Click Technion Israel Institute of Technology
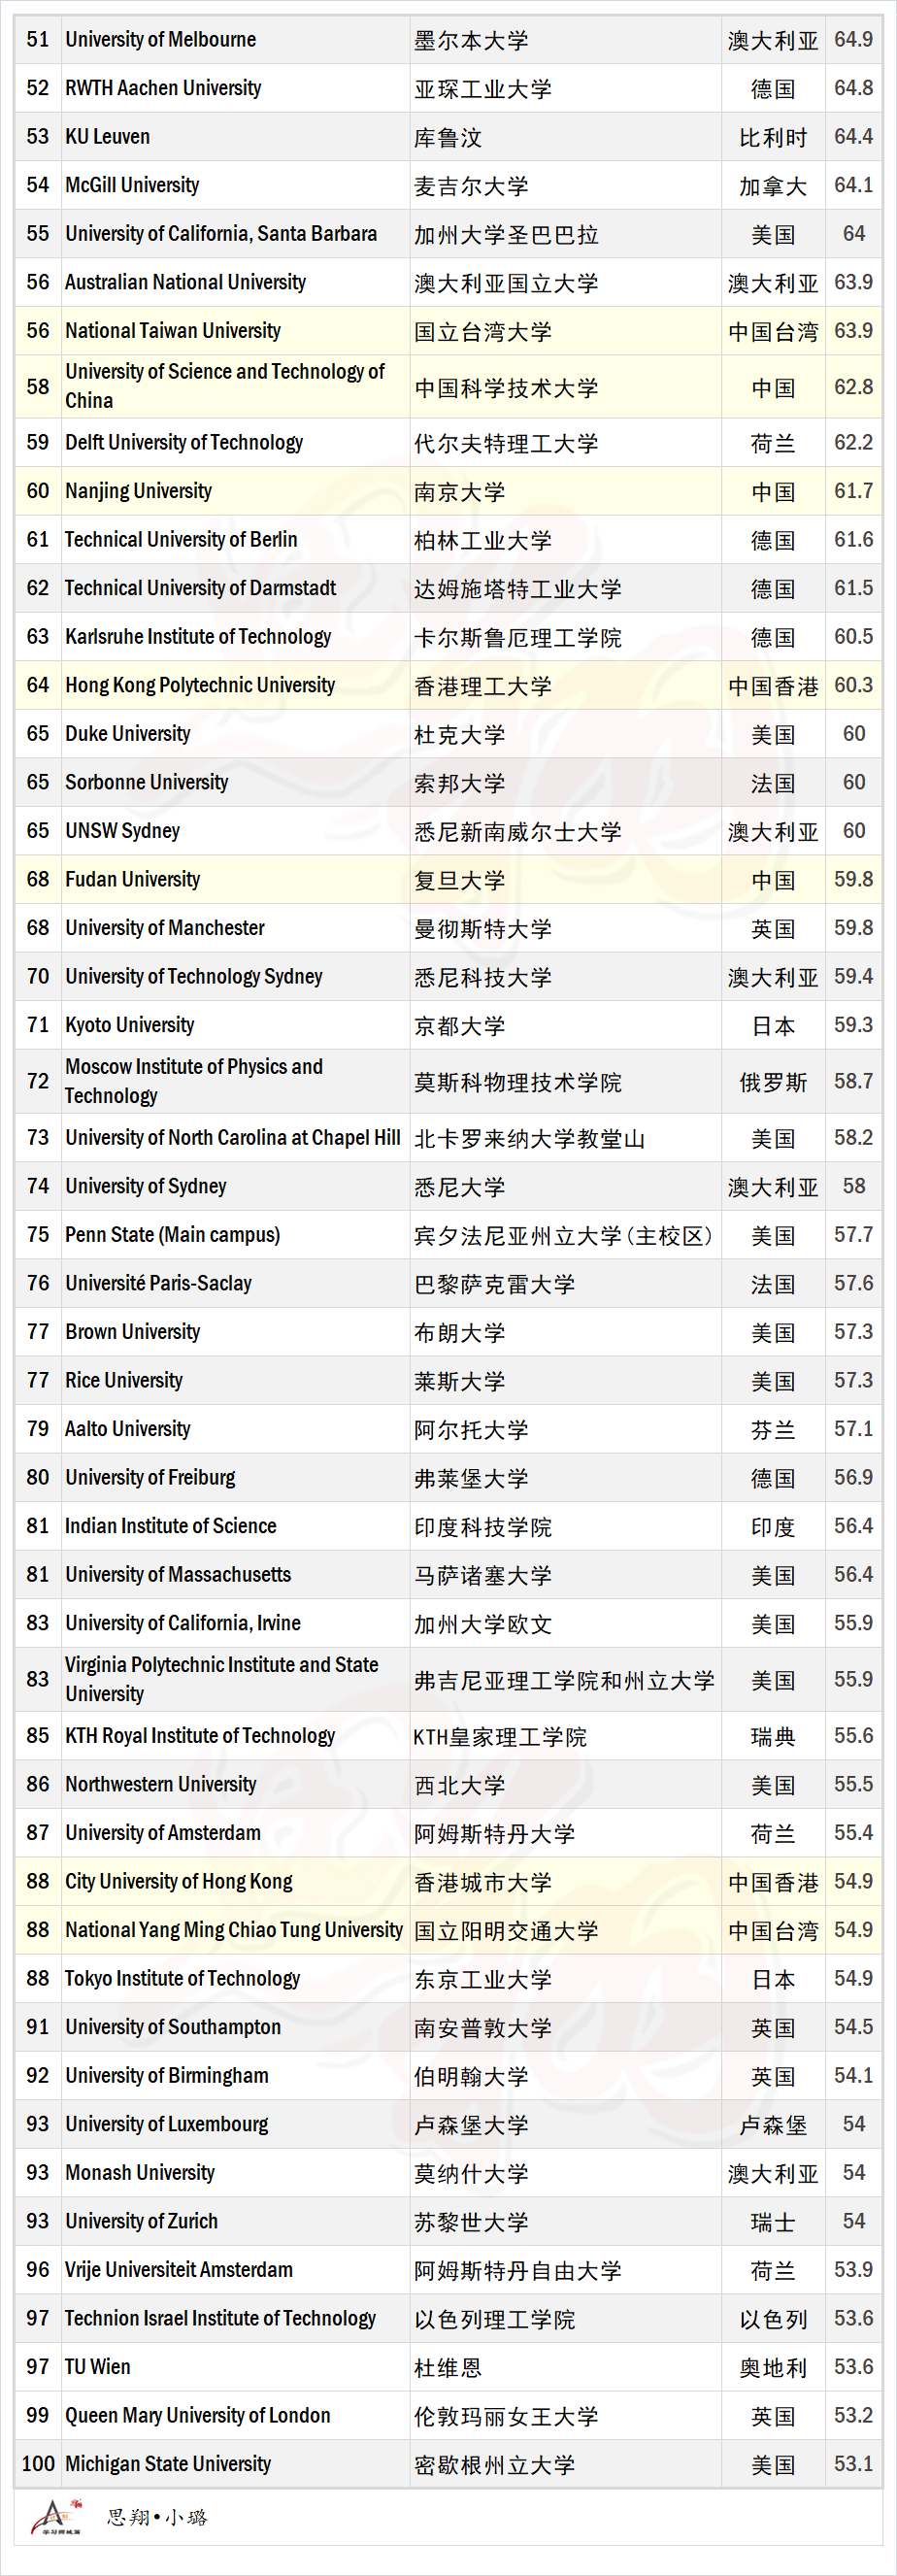The width and height of the screenshot is (897, 2576). [x=221, y=2318]
